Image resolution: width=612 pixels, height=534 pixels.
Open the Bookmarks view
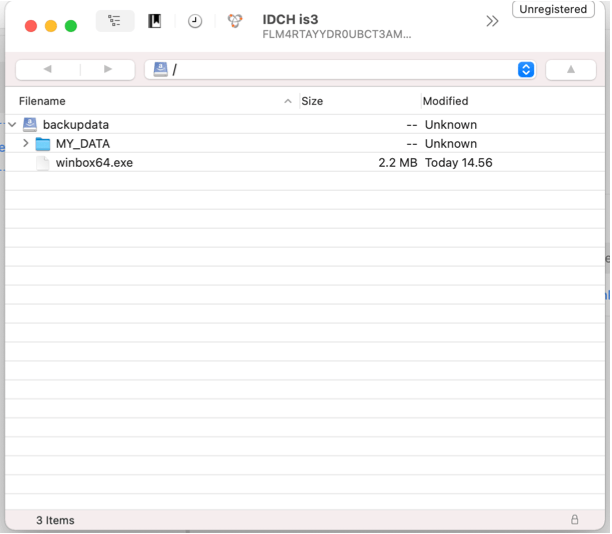[x=155, y=21]
